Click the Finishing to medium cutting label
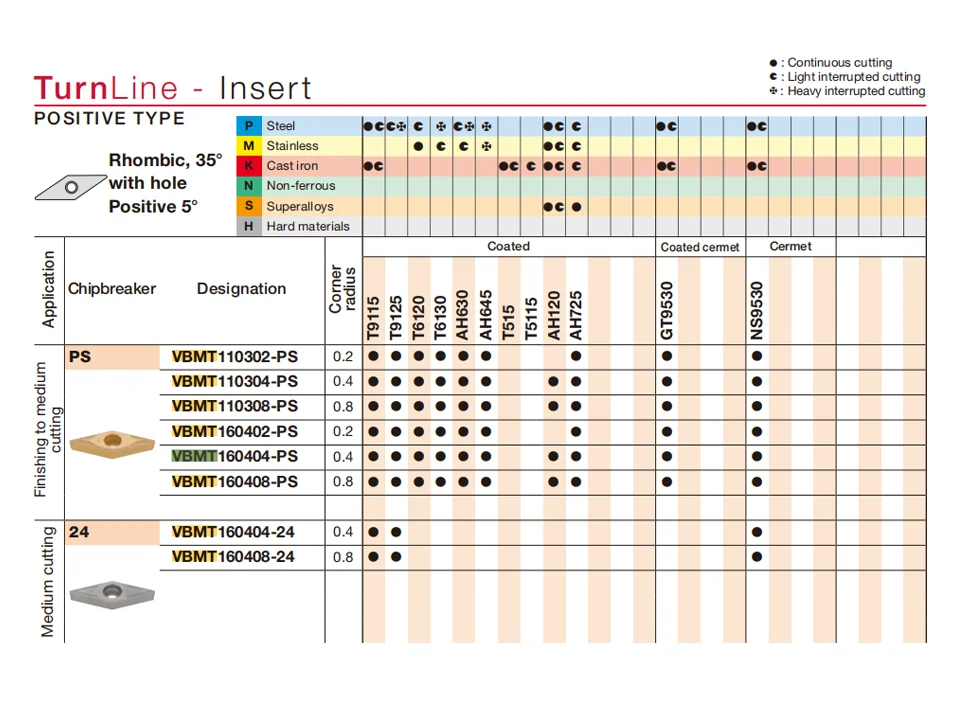Image resolution: width=954 pixels, height=704 pixels. (x=47, y=430)
